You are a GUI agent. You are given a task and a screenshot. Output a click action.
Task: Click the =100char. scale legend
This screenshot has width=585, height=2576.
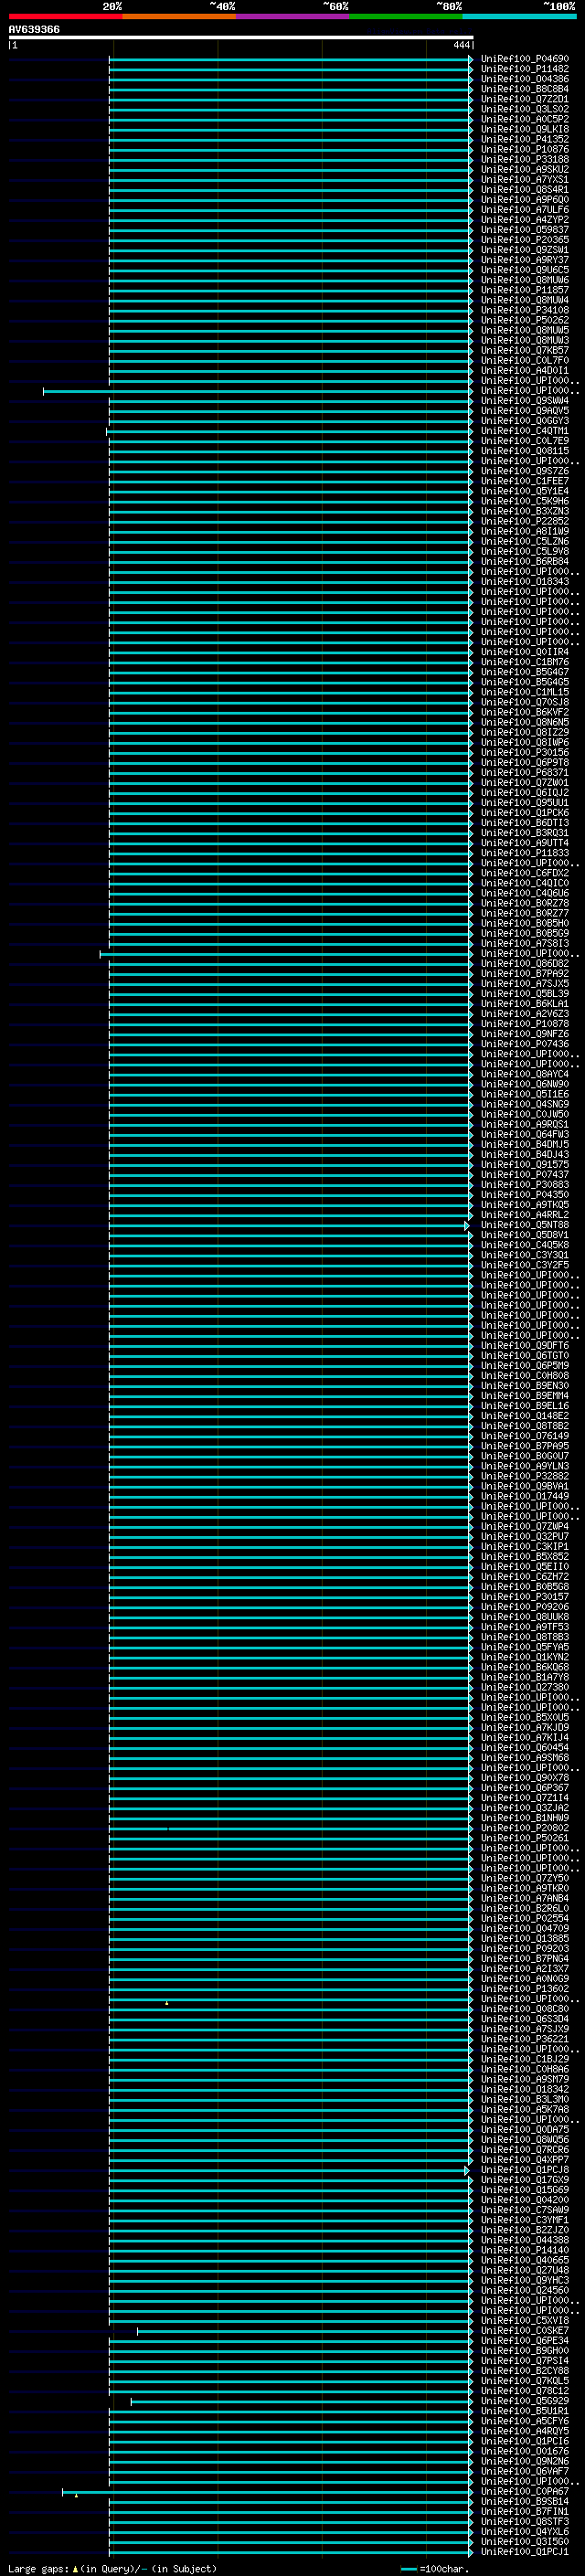[435, 2570]
